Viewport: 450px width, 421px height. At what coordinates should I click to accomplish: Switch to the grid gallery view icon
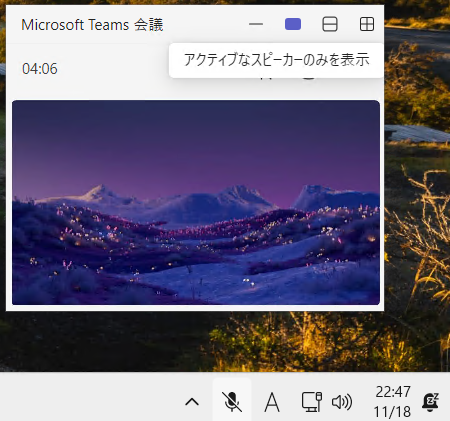[367, 24]
